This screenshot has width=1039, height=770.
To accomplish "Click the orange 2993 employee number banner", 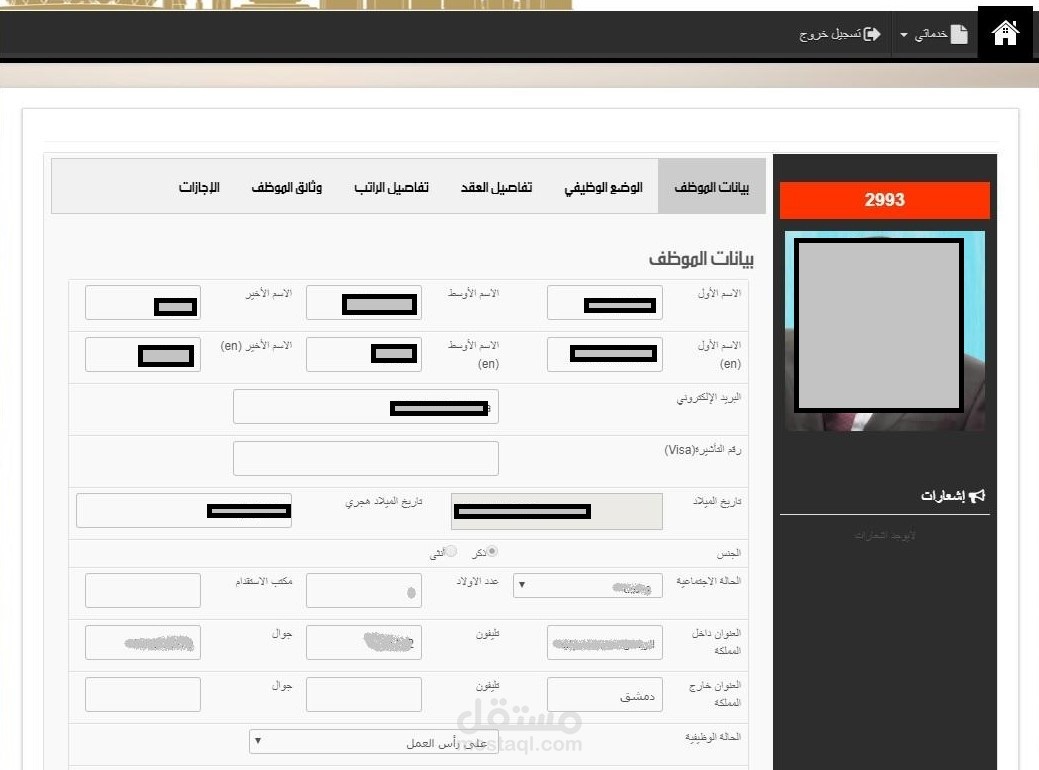I will click(884, 200).
